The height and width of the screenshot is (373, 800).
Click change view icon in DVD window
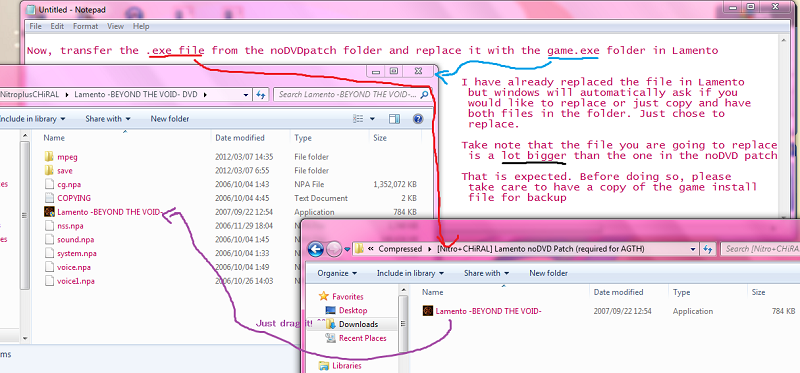[358, 119]
